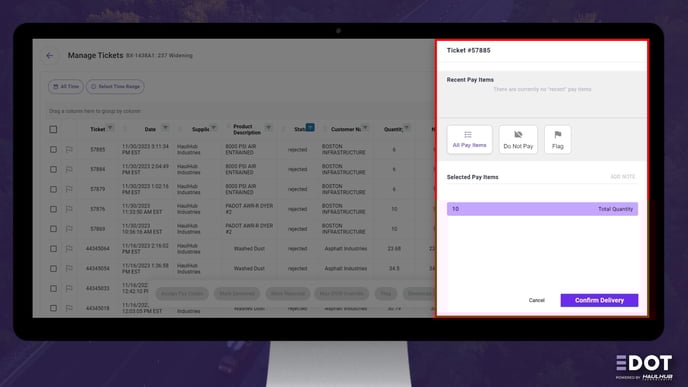Open the active Status column filter
The image size is (688, 387).
pyautogui.click(x=310, y=128)
